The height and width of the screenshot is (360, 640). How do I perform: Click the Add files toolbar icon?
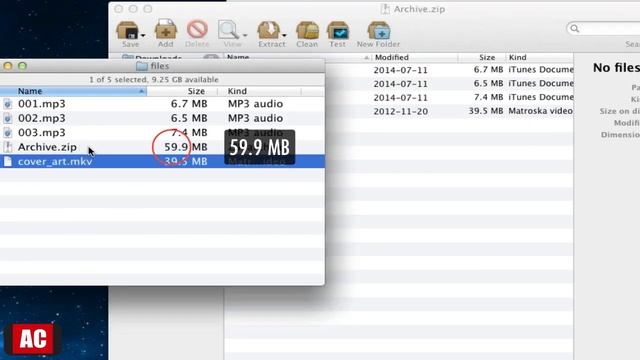(165, 30)
